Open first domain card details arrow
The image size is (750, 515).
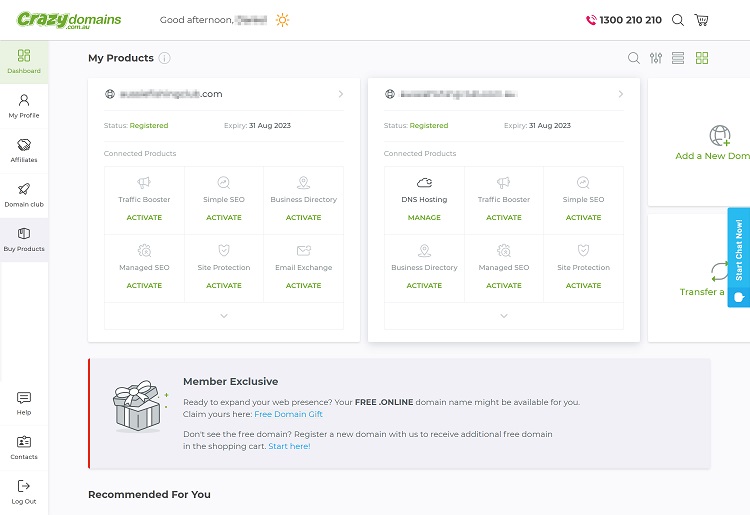click(x=341, y=94)
